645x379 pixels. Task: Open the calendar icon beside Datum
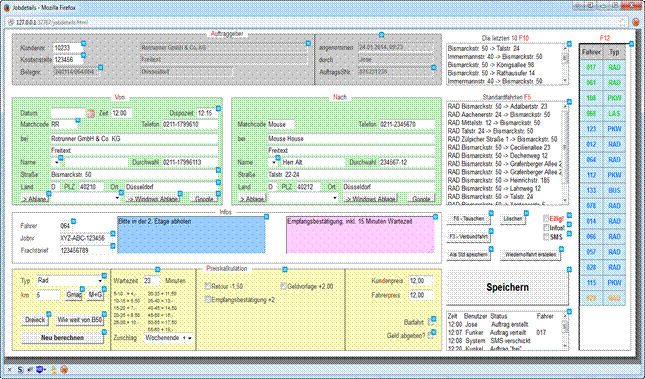(90, 113)
